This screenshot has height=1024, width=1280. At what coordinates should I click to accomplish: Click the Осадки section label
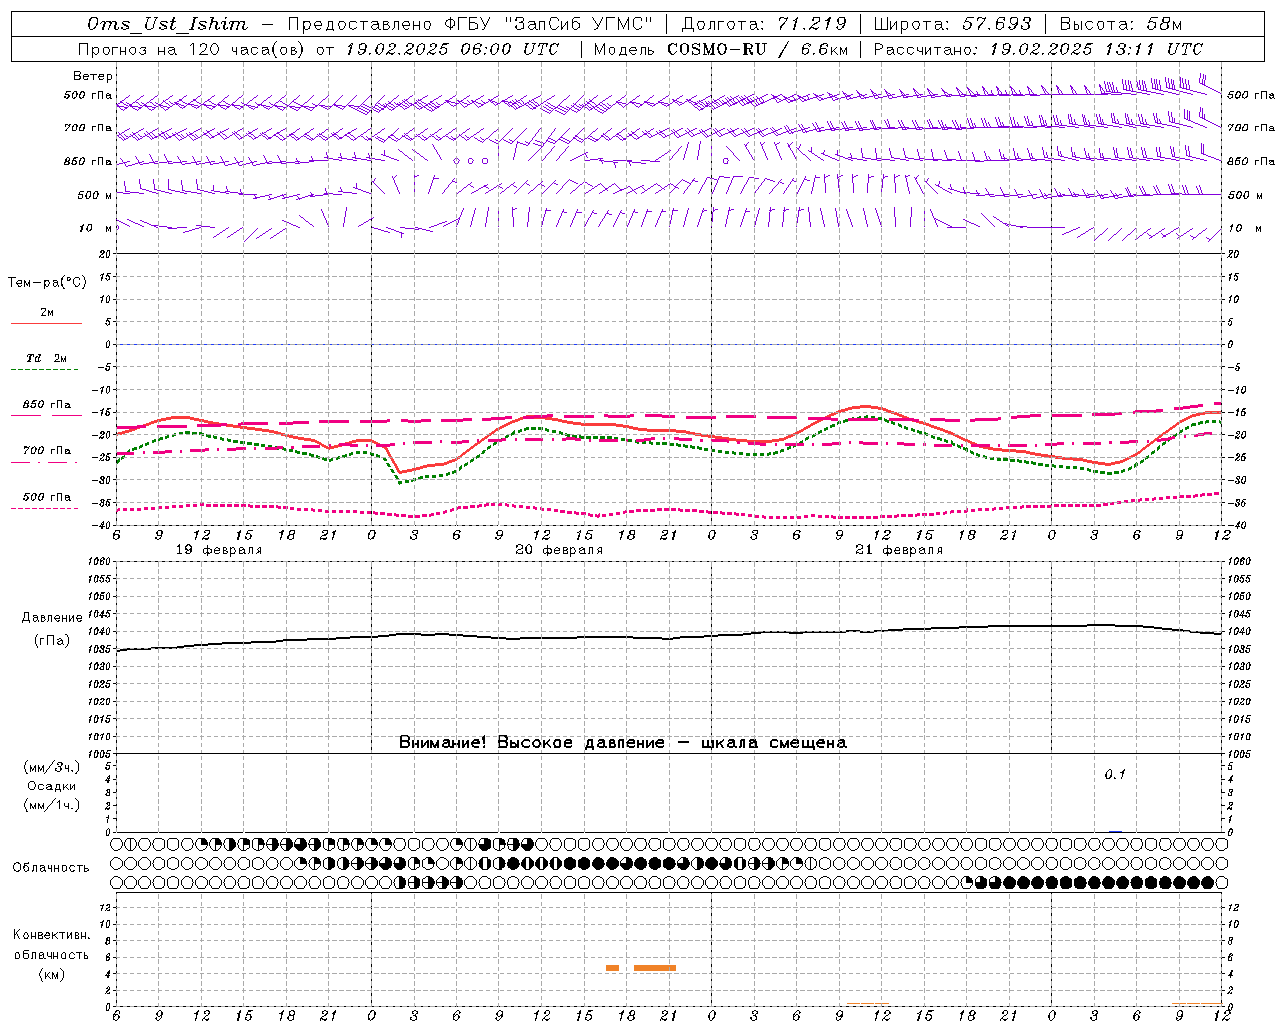(52, 786)
